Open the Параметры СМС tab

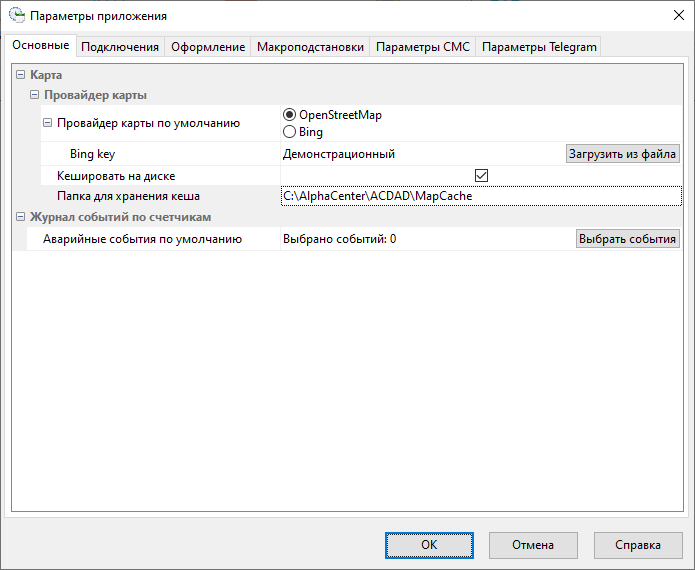(x=423, y=47)
